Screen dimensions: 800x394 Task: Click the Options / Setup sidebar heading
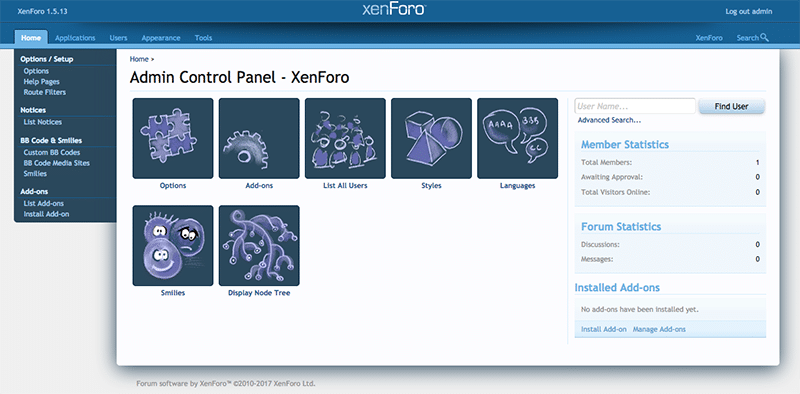[47, 59]
